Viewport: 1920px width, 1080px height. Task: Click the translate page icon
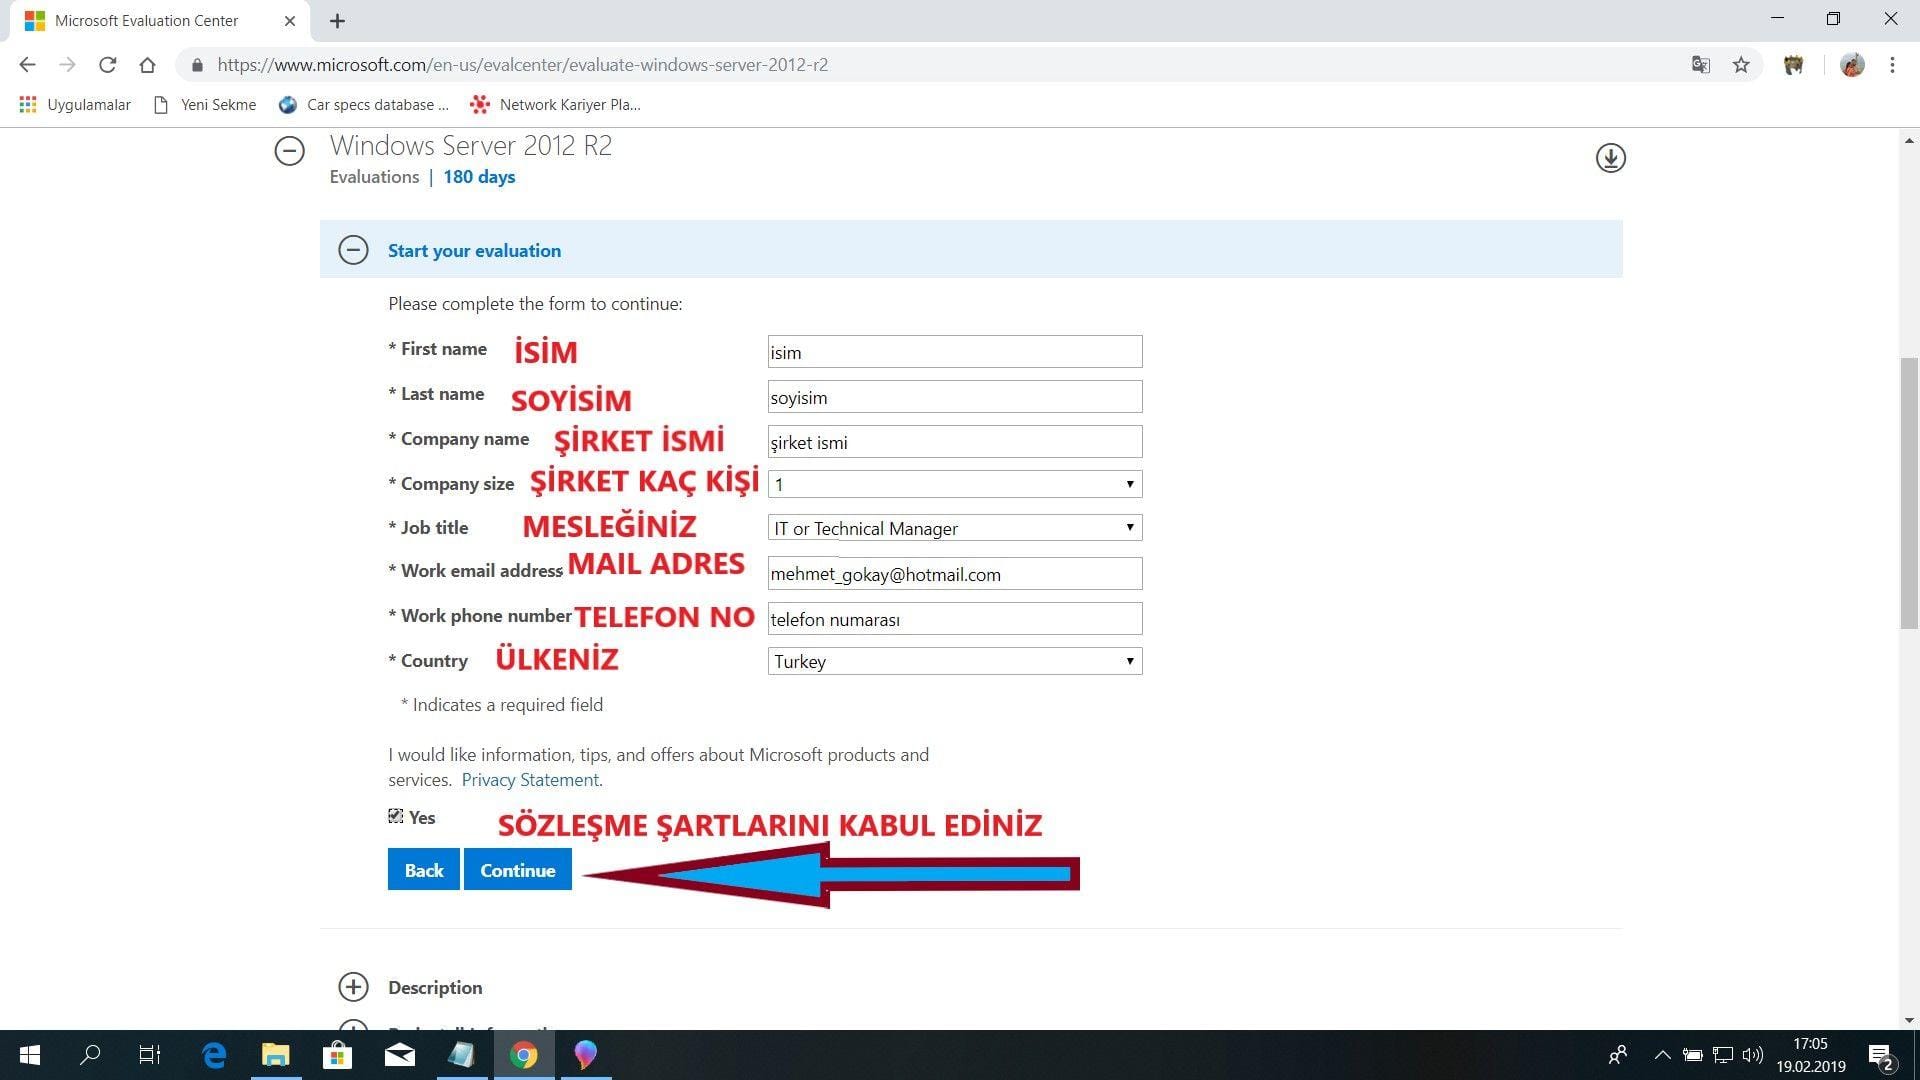(1700, 65)
